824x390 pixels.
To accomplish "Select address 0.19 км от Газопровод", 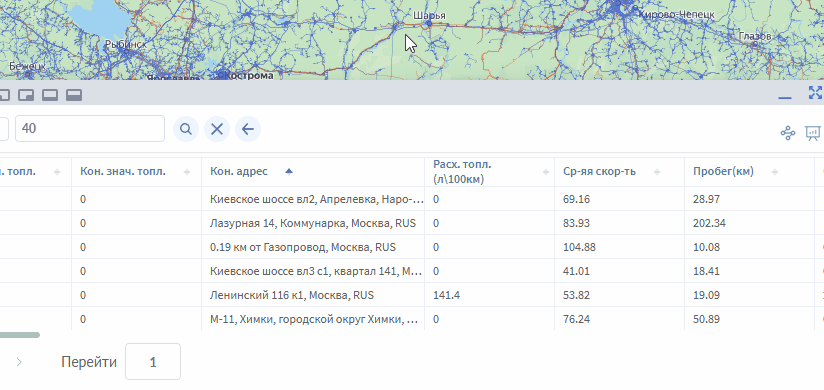I will pos(303,248).
